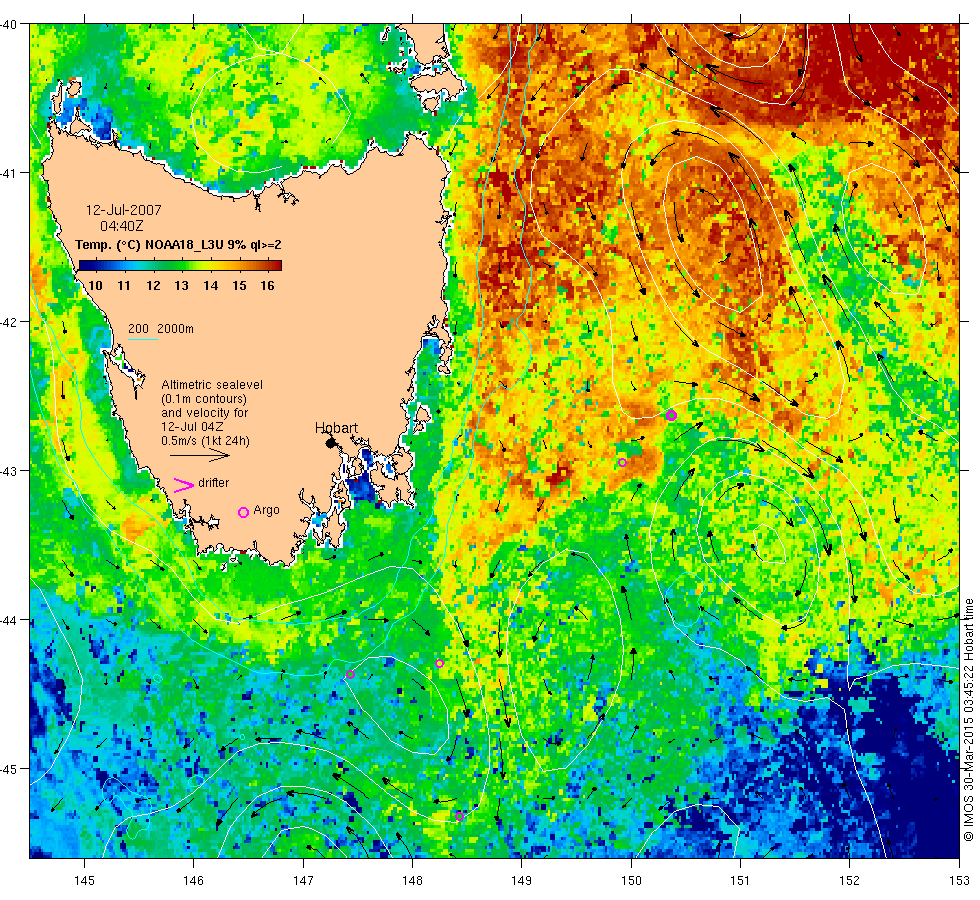Click the black Hobart location marker
This screenshot has height=900, width=980.
(x=331, y=443)
